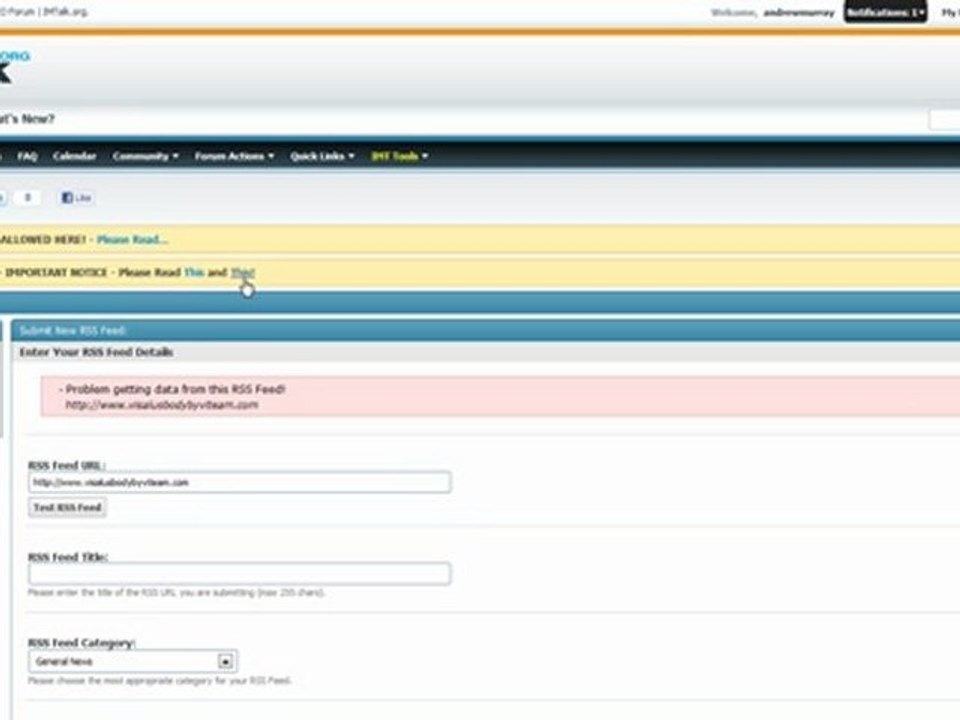
Task: Click into the RSS Feed URL field
Action: click(239, 482)
